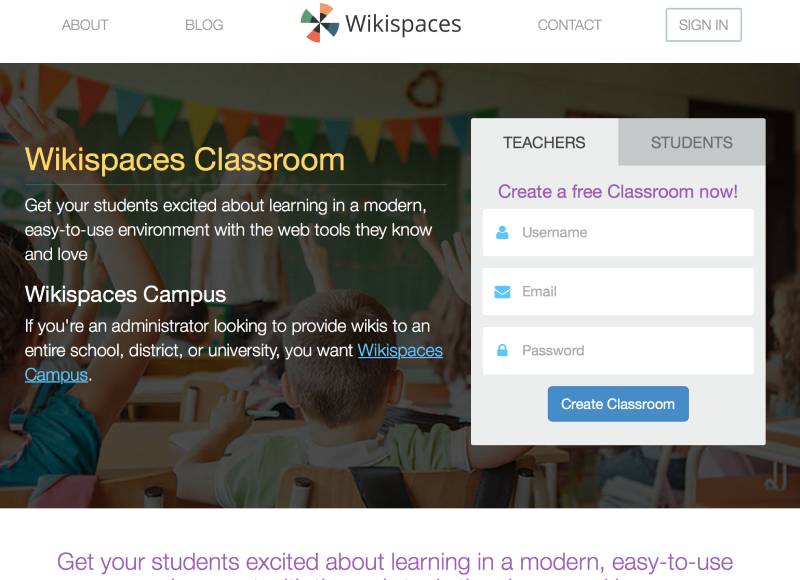Click the lock icon in Password field
The height and width of the screenshot is (580, 800).
[x=502, y=350]
